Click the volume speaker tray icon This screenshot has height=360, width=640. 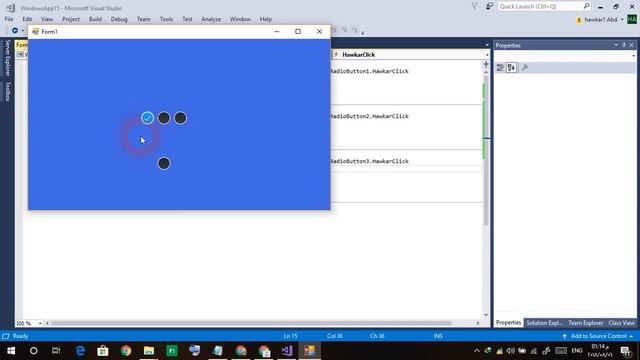coord(510,351)
